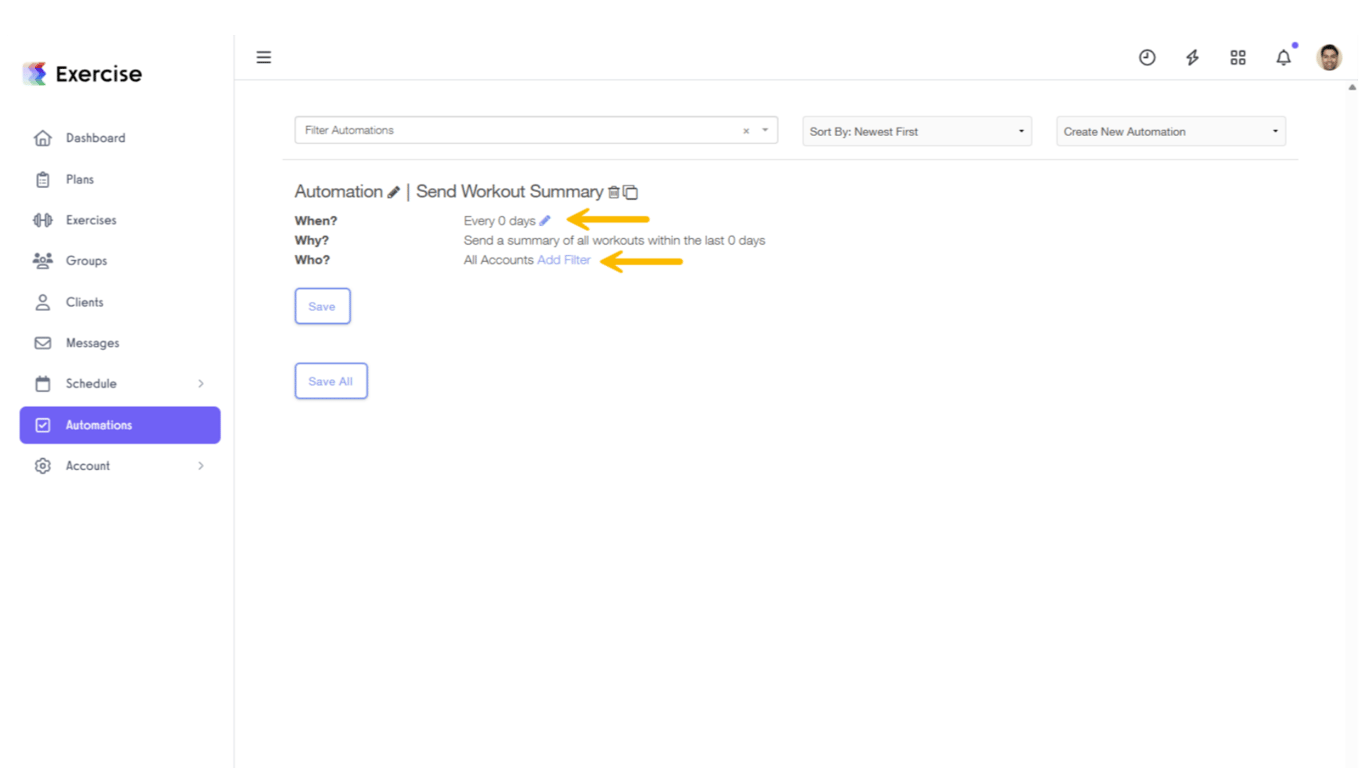Screen dimensions: 1366x768
Task: Switch to the Automations section
Action: 100,424
